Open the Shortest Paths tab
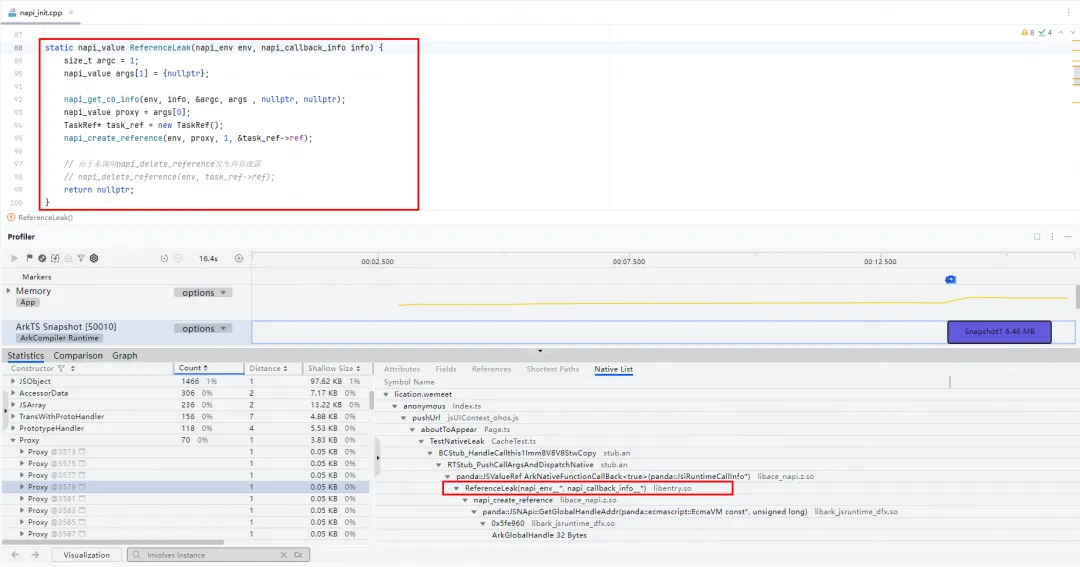The height and width of the screenshot is (567, 1080). pyautogui.click(x=552, y=369)
